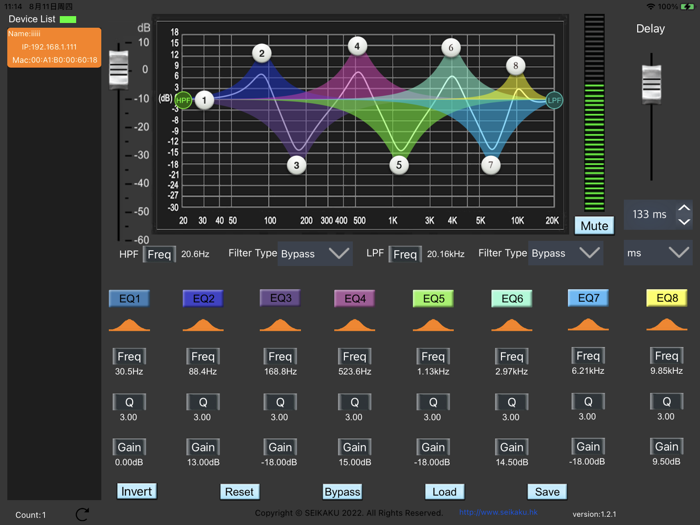Image resolution: width=700 pixels, height=525 pixels.
Task: Click EQ1 orange bell filter shape icon
Action: (x=129, y=325)
